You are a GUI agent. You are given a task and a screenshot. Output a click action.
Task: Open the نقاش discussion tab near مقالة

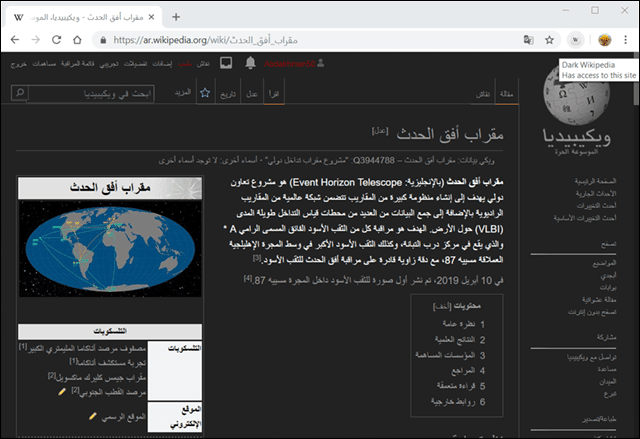pos(483,94)
